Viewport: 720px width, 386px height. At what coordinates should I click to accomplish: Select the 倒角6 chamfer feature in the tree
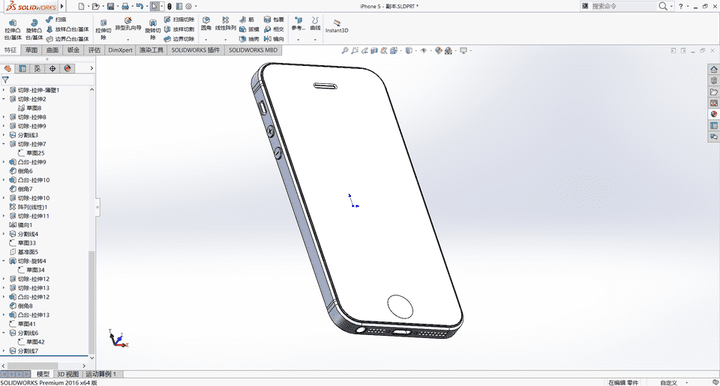21,171
